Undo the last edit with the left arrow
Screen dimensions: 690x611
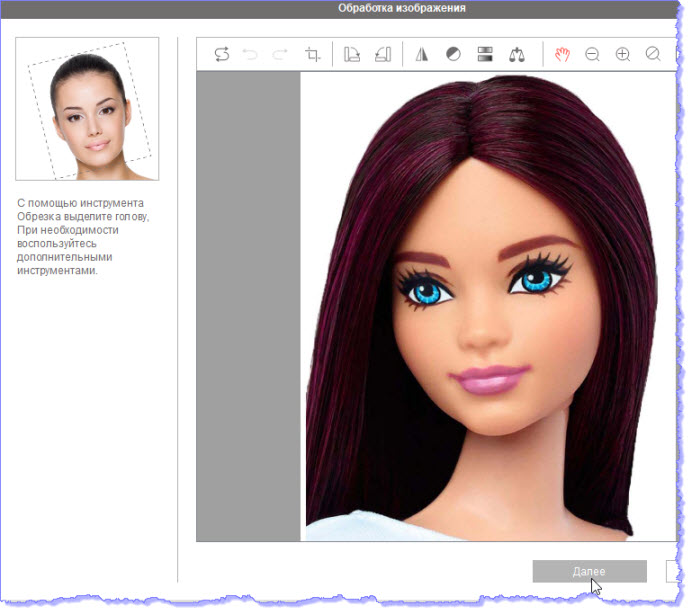click(250, 54)
